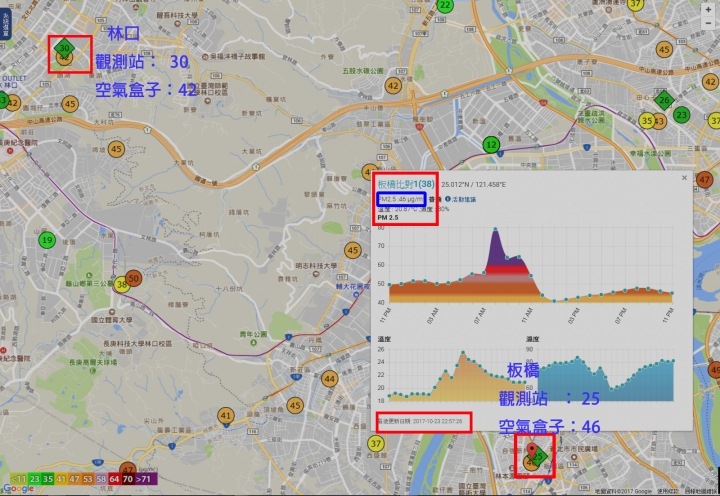Open the 使用條款 terms link
Image resolution: width=720 pixels, height=496 pixels.
tap(667, 491)
